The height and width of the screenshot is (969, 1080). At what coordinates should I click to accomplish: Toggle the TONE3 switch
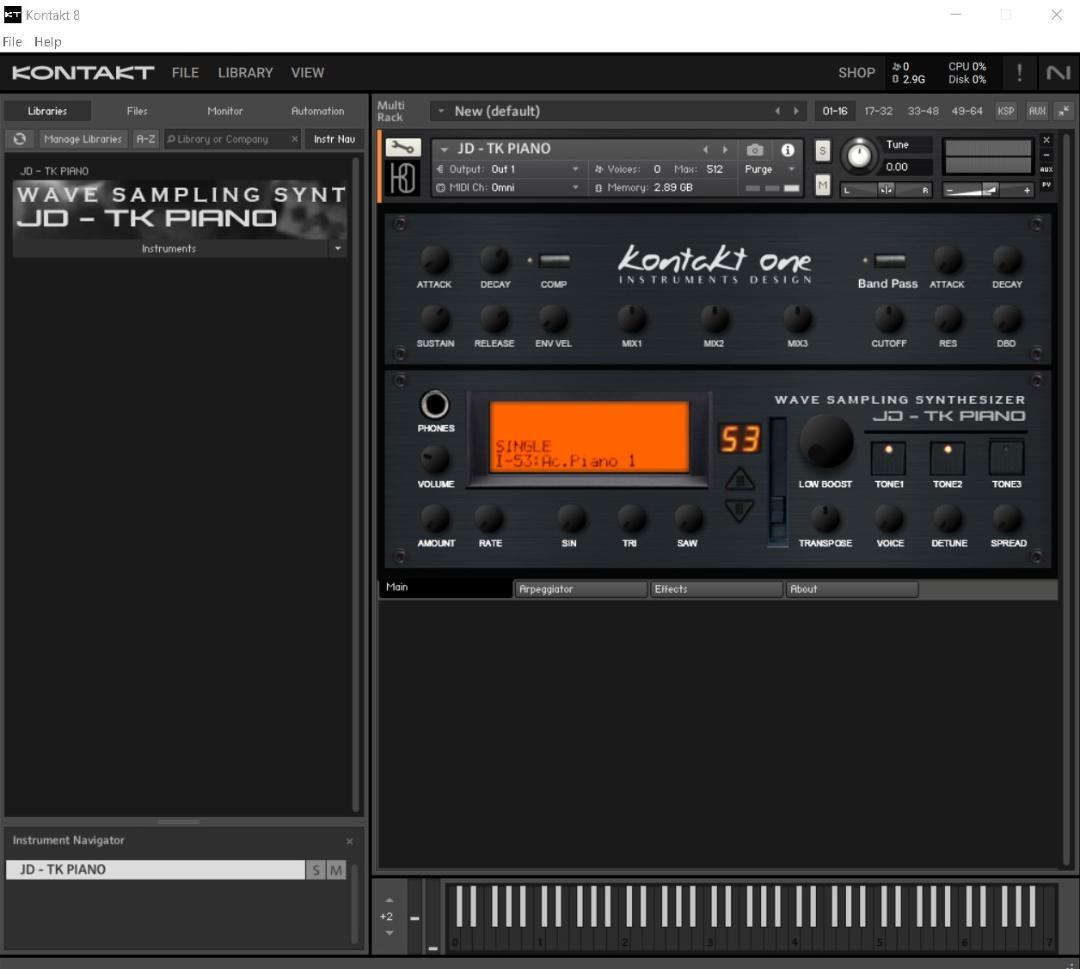point(1006,458)
